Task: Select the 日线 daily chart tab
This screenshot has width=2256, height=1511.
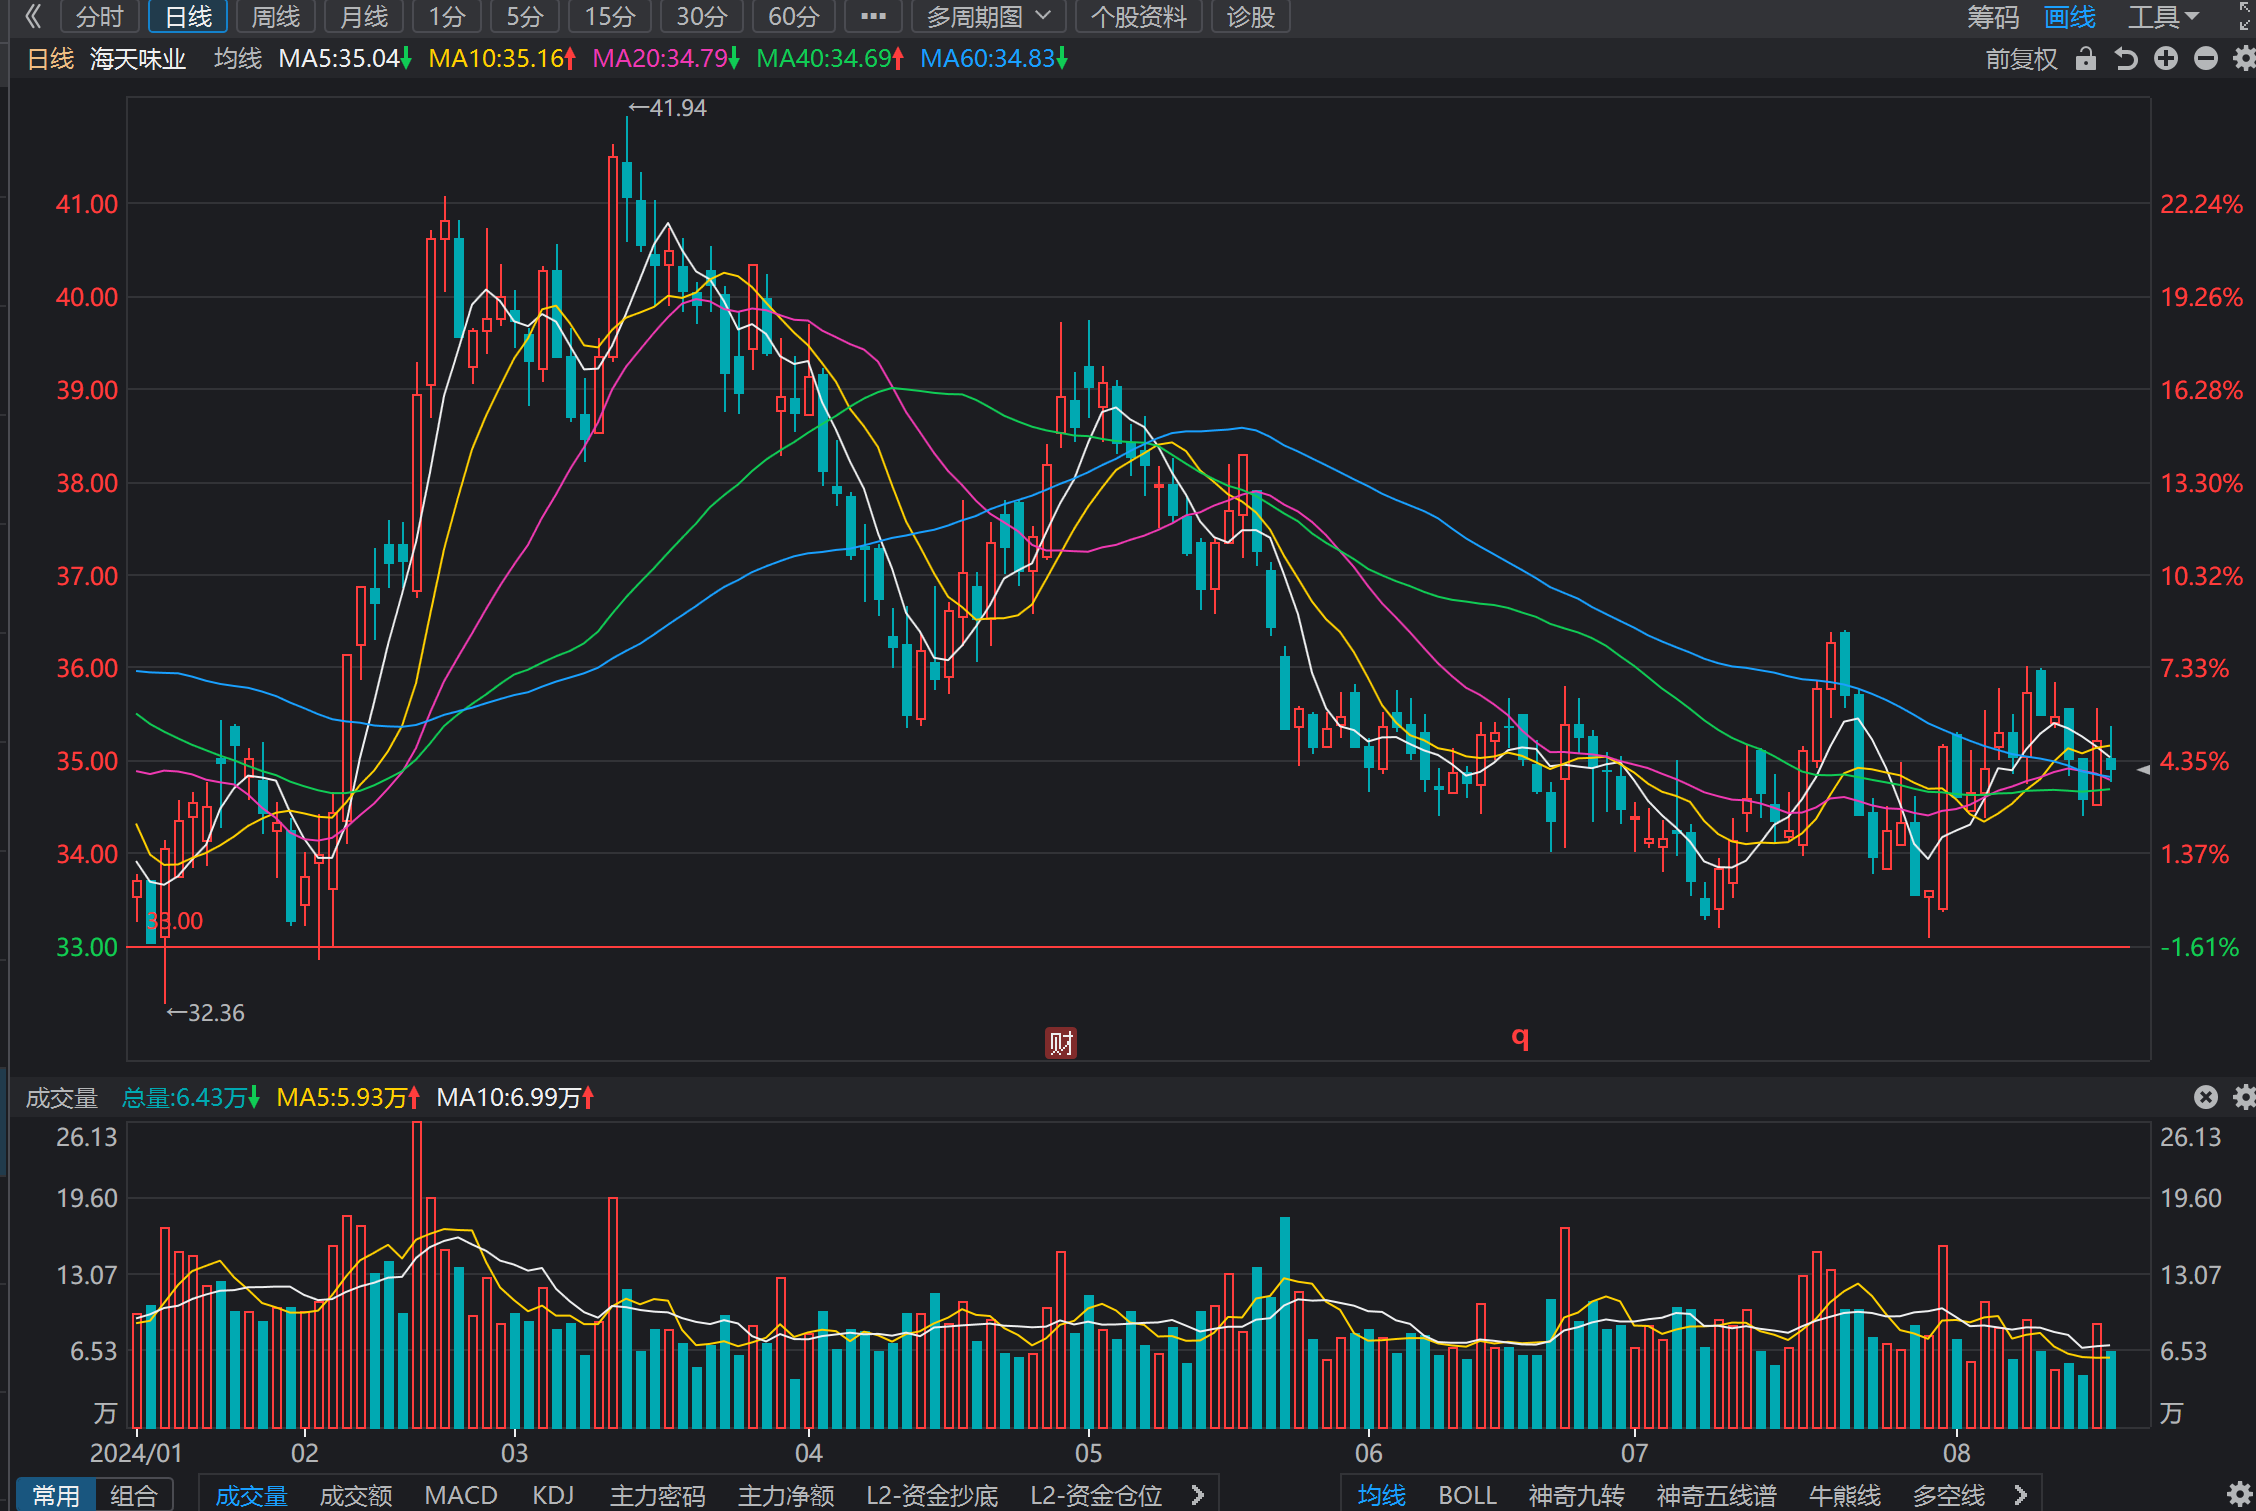Action: click(188, 16)
